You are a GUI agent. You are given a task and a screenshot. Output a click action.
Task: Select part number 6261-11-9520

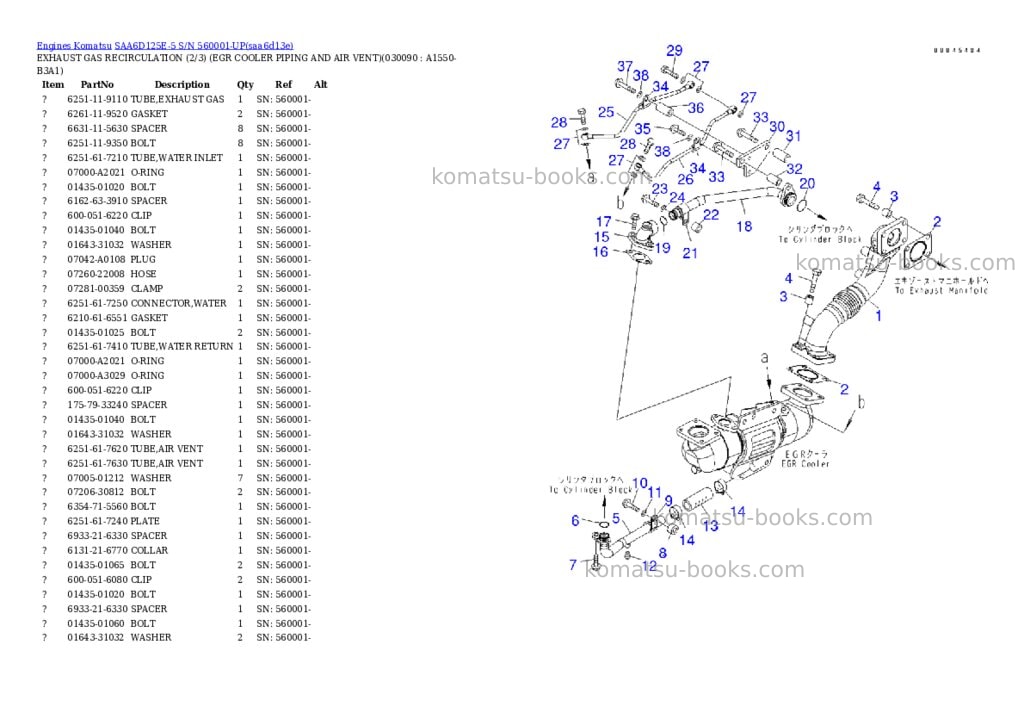tap(98, 114)
